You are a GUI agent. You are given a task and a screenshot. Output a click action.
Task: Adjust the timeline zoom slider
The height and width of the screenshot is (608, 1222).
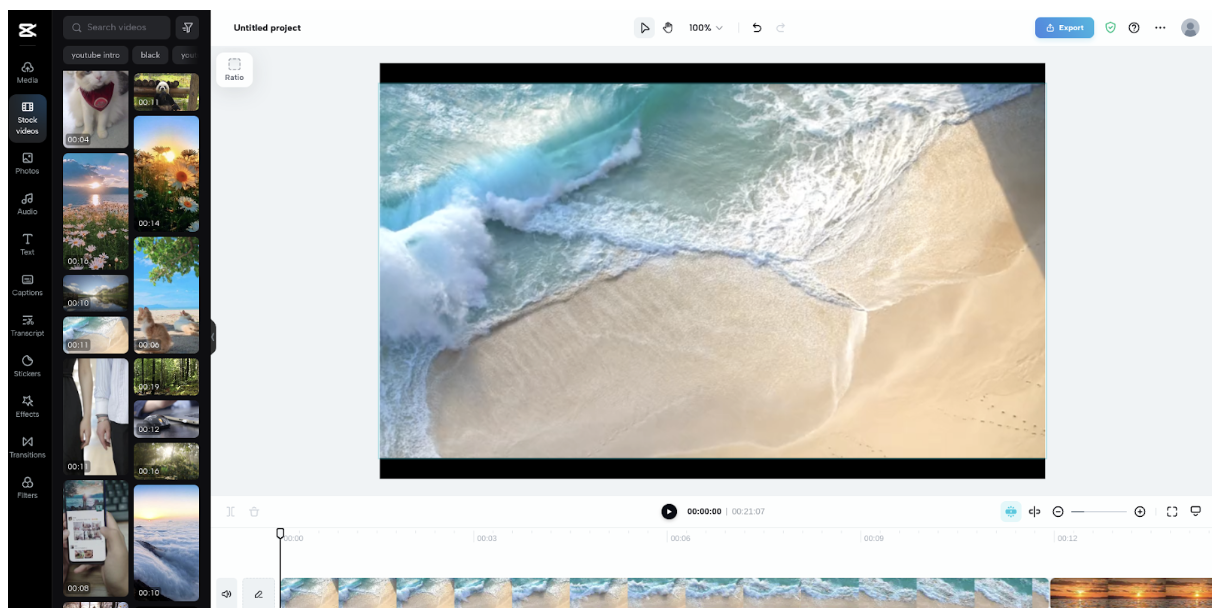[x=1098, y=512]
